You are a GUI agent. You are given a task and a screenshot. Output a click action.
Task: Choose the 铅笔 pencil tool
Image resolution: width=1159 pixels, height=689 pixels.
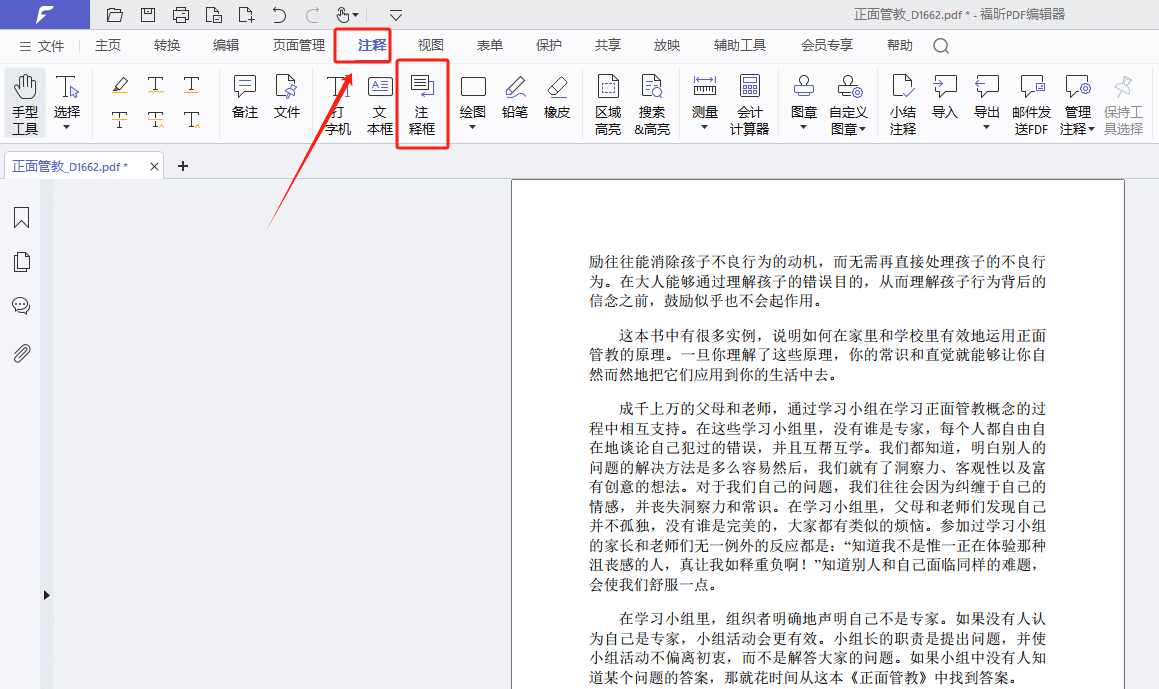[515, 98]
